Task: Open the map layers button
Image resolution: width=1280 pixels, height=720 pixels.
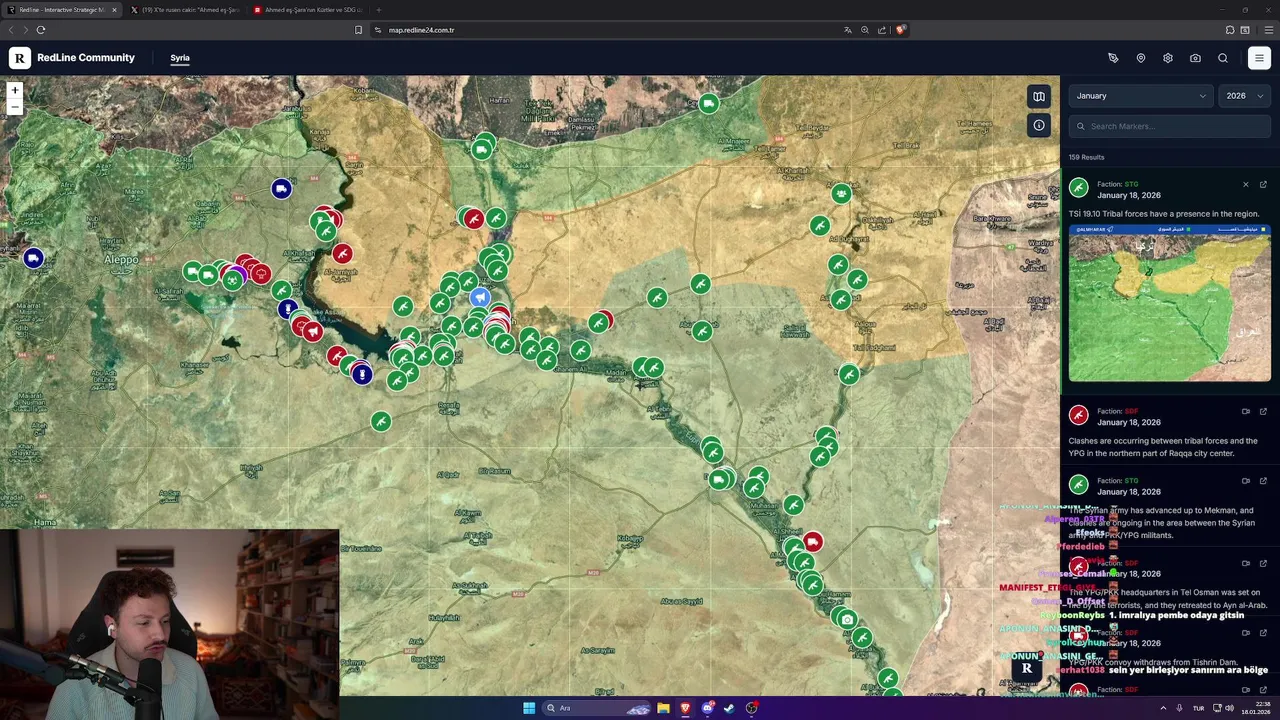Action: click(x=1039, y=97)
